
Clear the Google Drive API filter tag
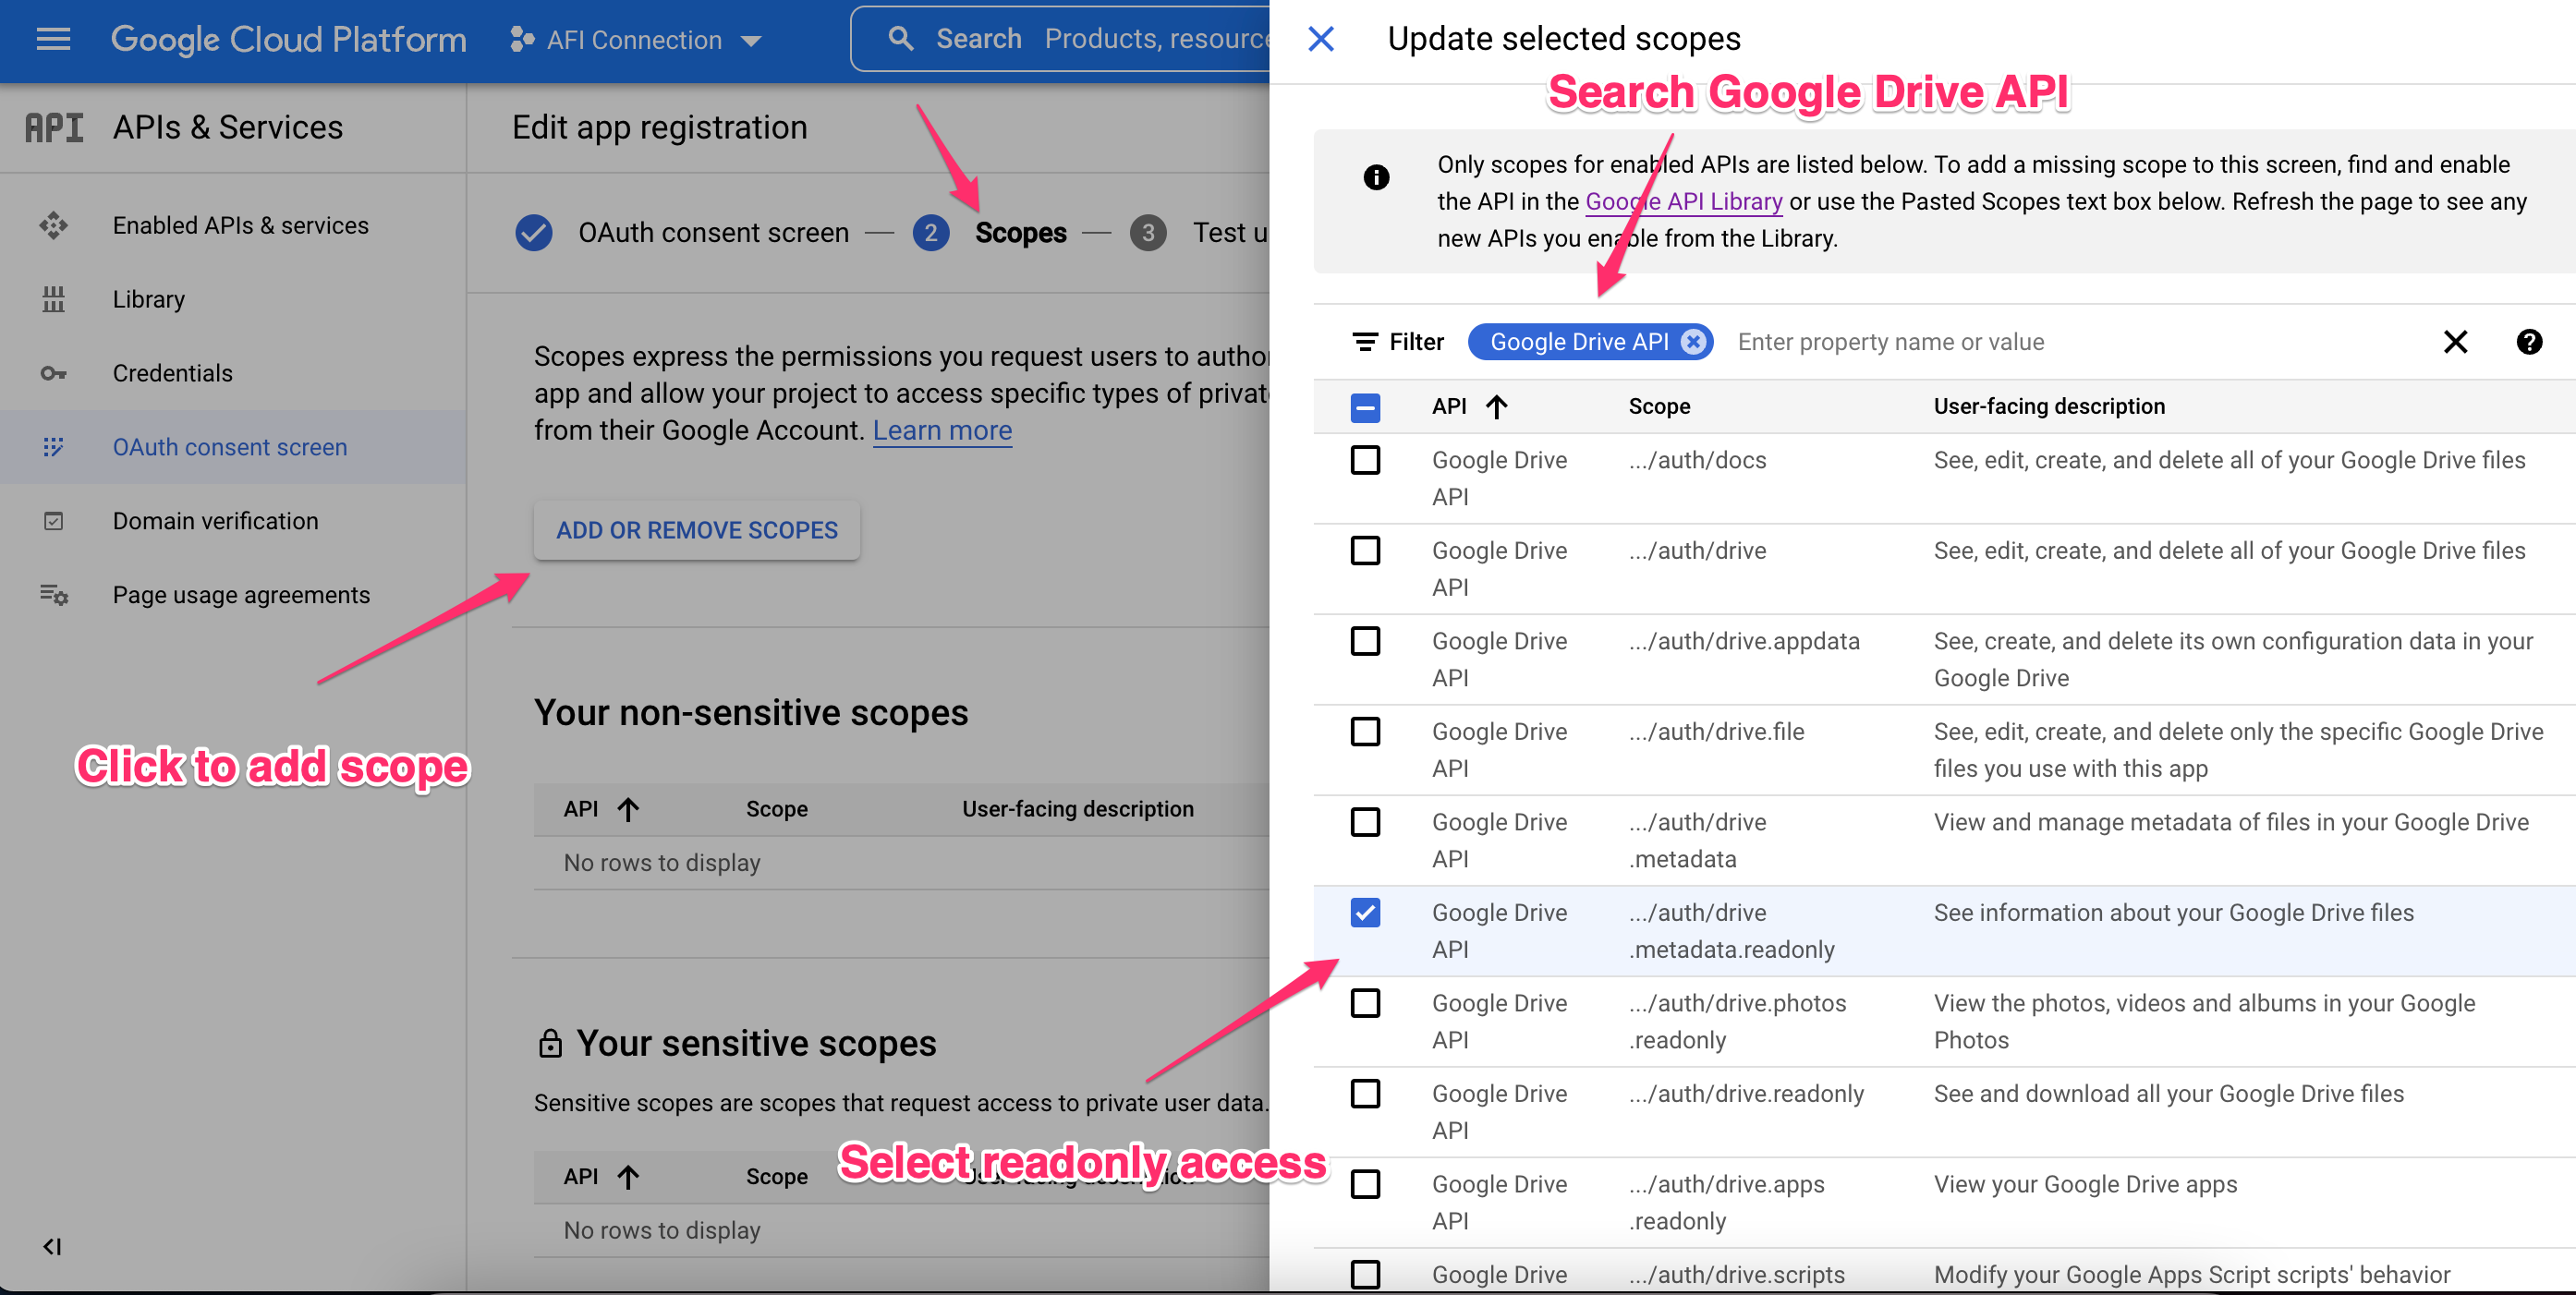tap(1695, 342)
